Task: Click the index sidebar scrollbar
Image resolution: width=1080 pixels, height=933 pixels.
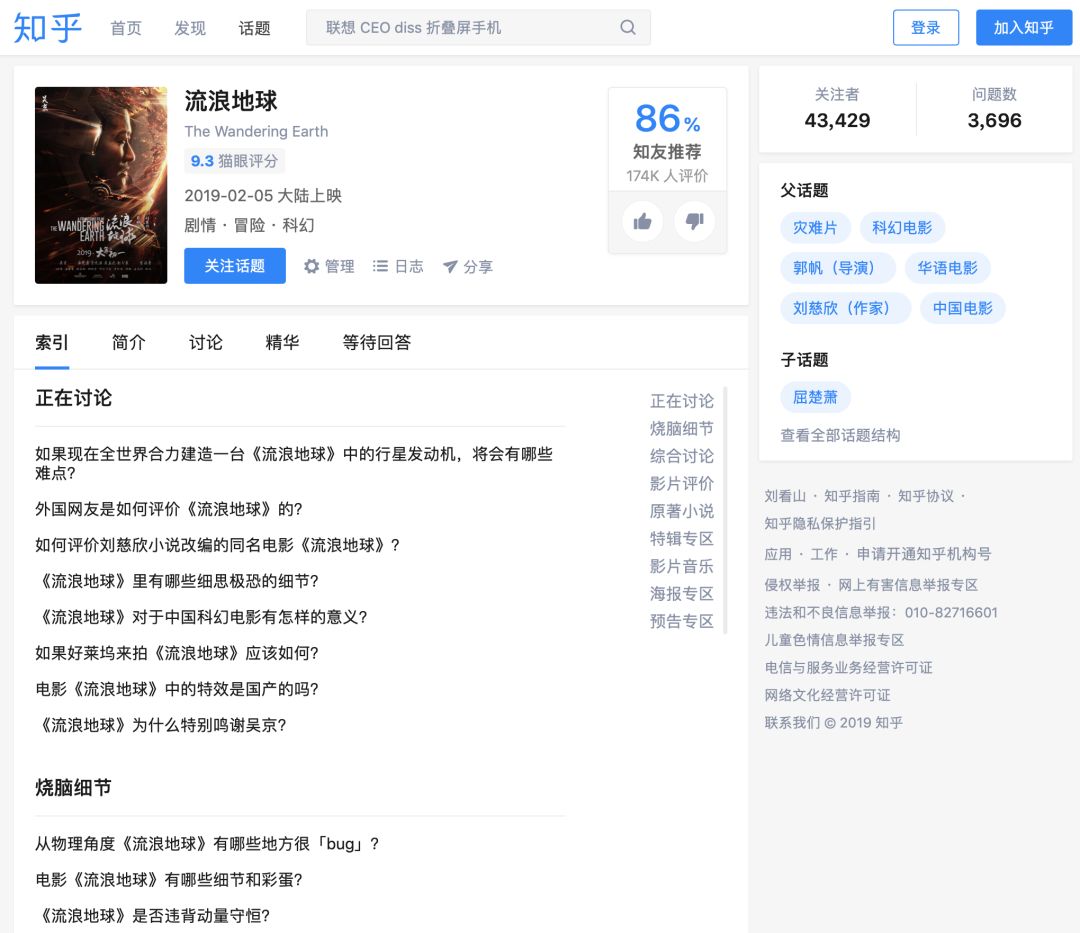Action: (x=725, y=510)
